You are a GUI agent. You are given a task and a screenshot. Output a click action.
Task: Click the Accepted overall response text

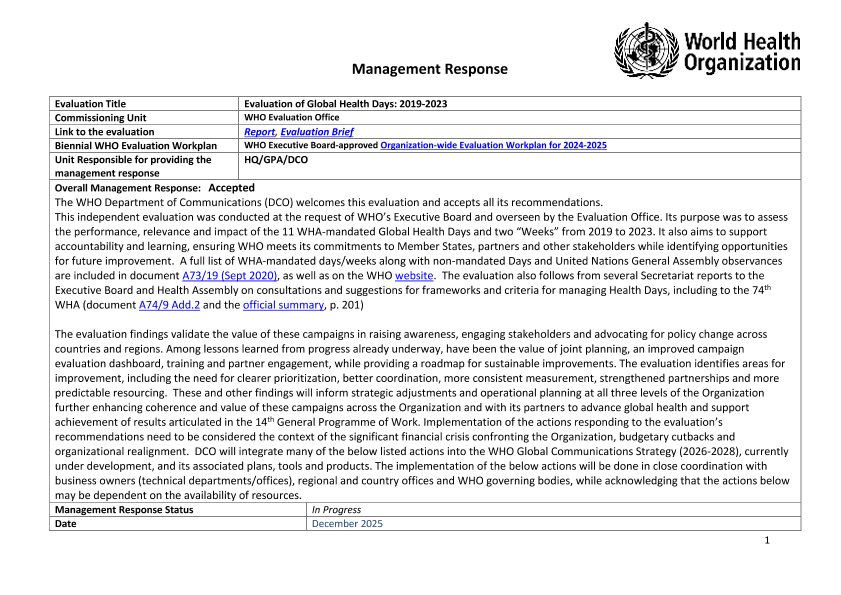click(x=231, y=188)
